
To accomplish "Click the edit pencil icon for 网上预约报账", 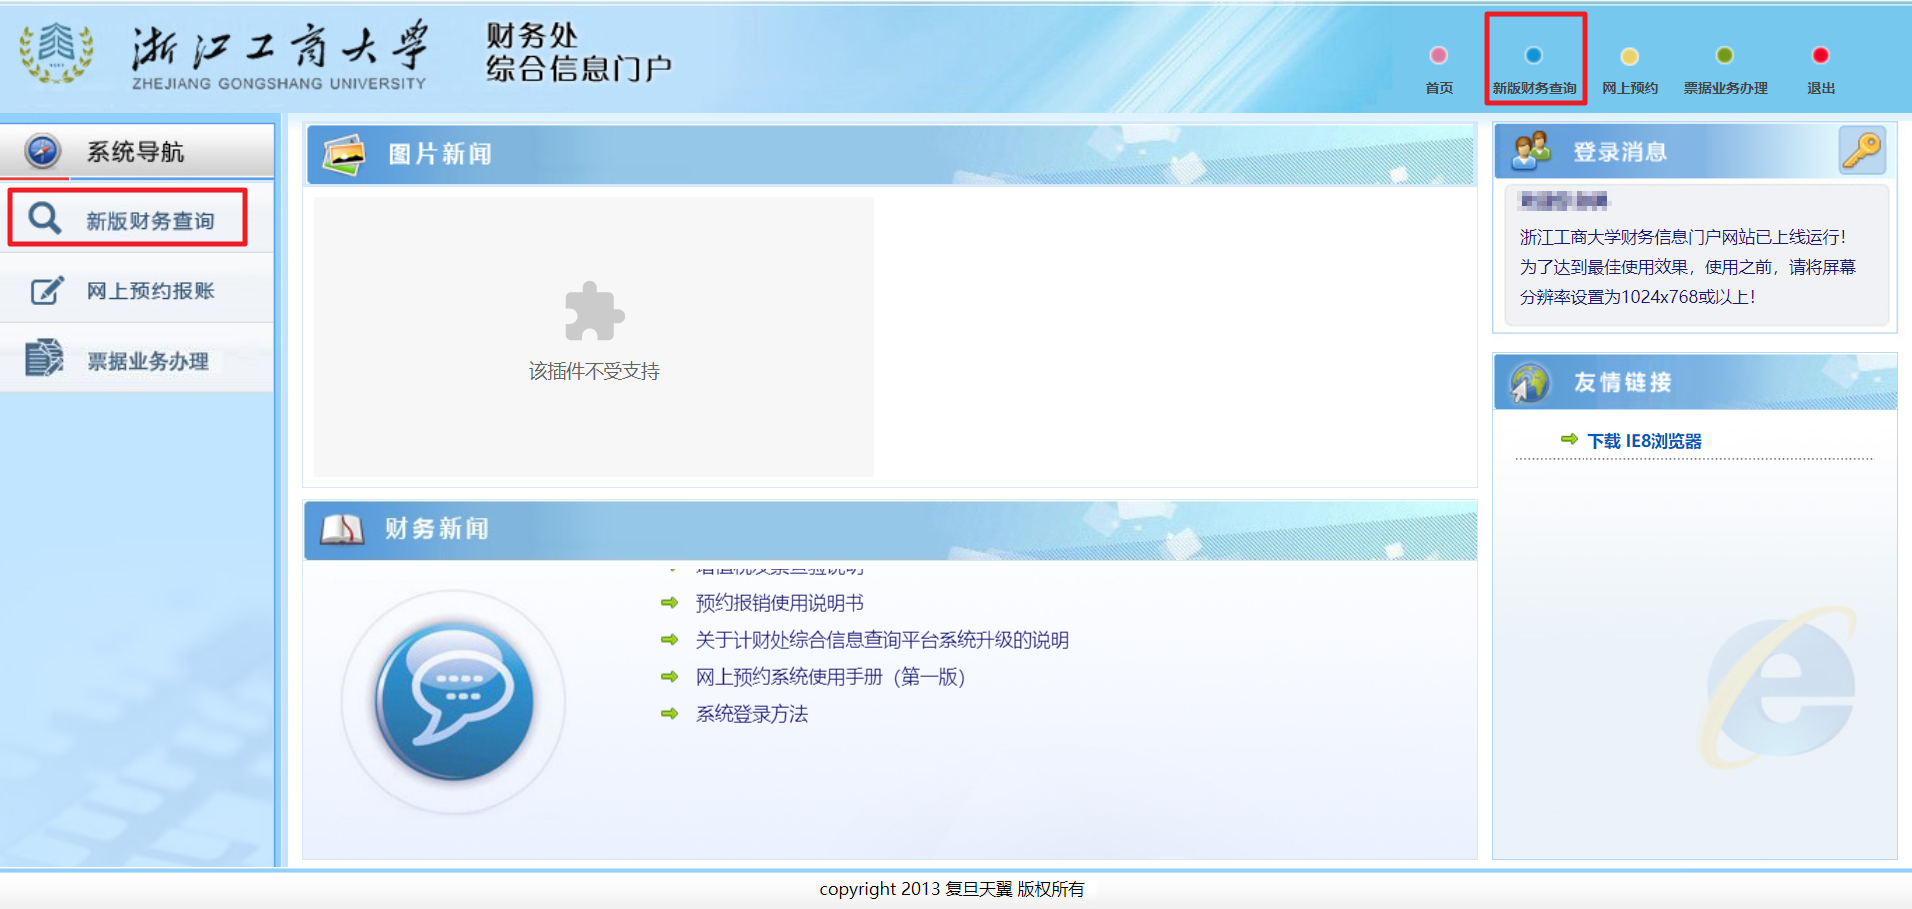I will (x=46, y=291).
